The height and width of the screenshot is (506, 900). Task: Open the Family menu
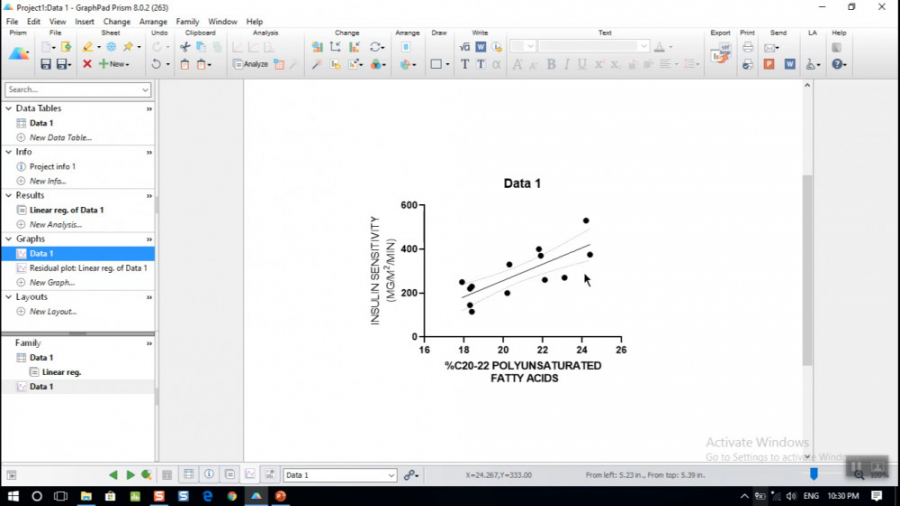point(187,22)
